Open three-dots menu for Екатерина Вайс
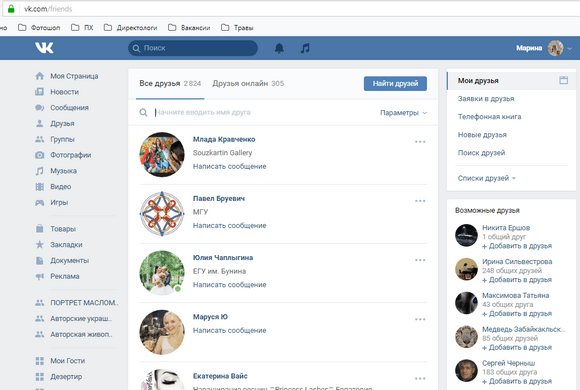This screenshot has height=390, width=580. [420, 379]
